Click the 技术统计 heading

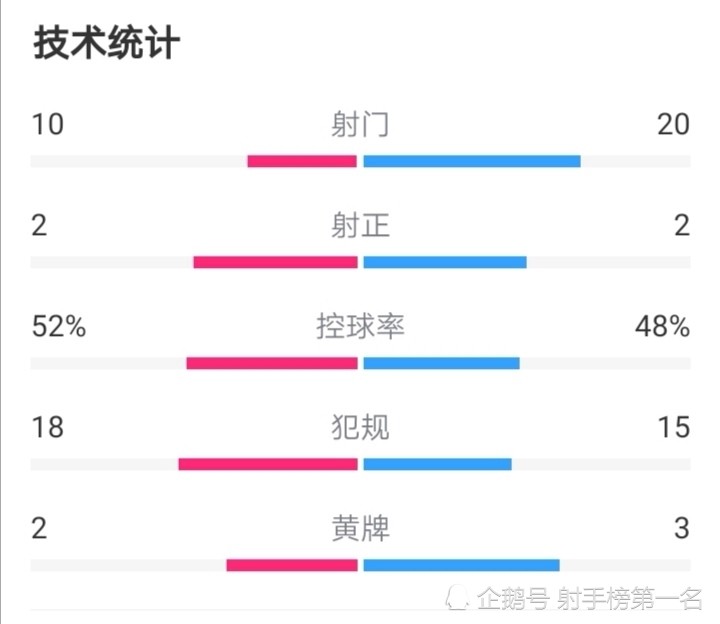point(106,43)
